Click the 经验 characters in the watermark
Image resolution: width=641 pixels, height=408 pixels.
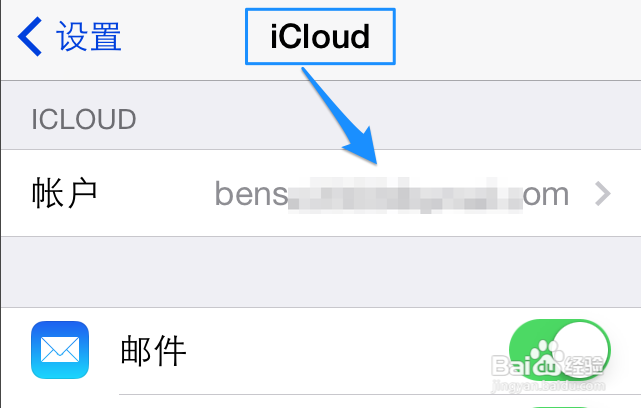pos(585,365)
